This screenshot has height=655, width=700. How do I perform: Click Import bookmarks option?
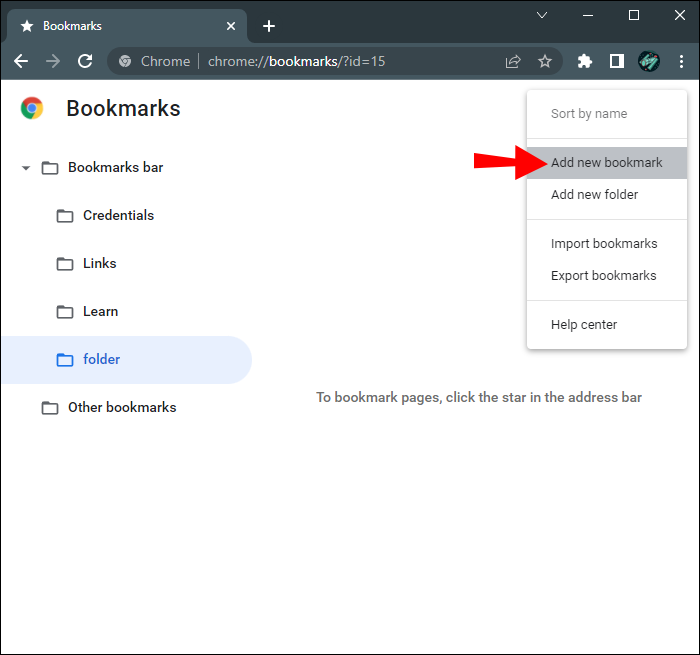[604, 244]
